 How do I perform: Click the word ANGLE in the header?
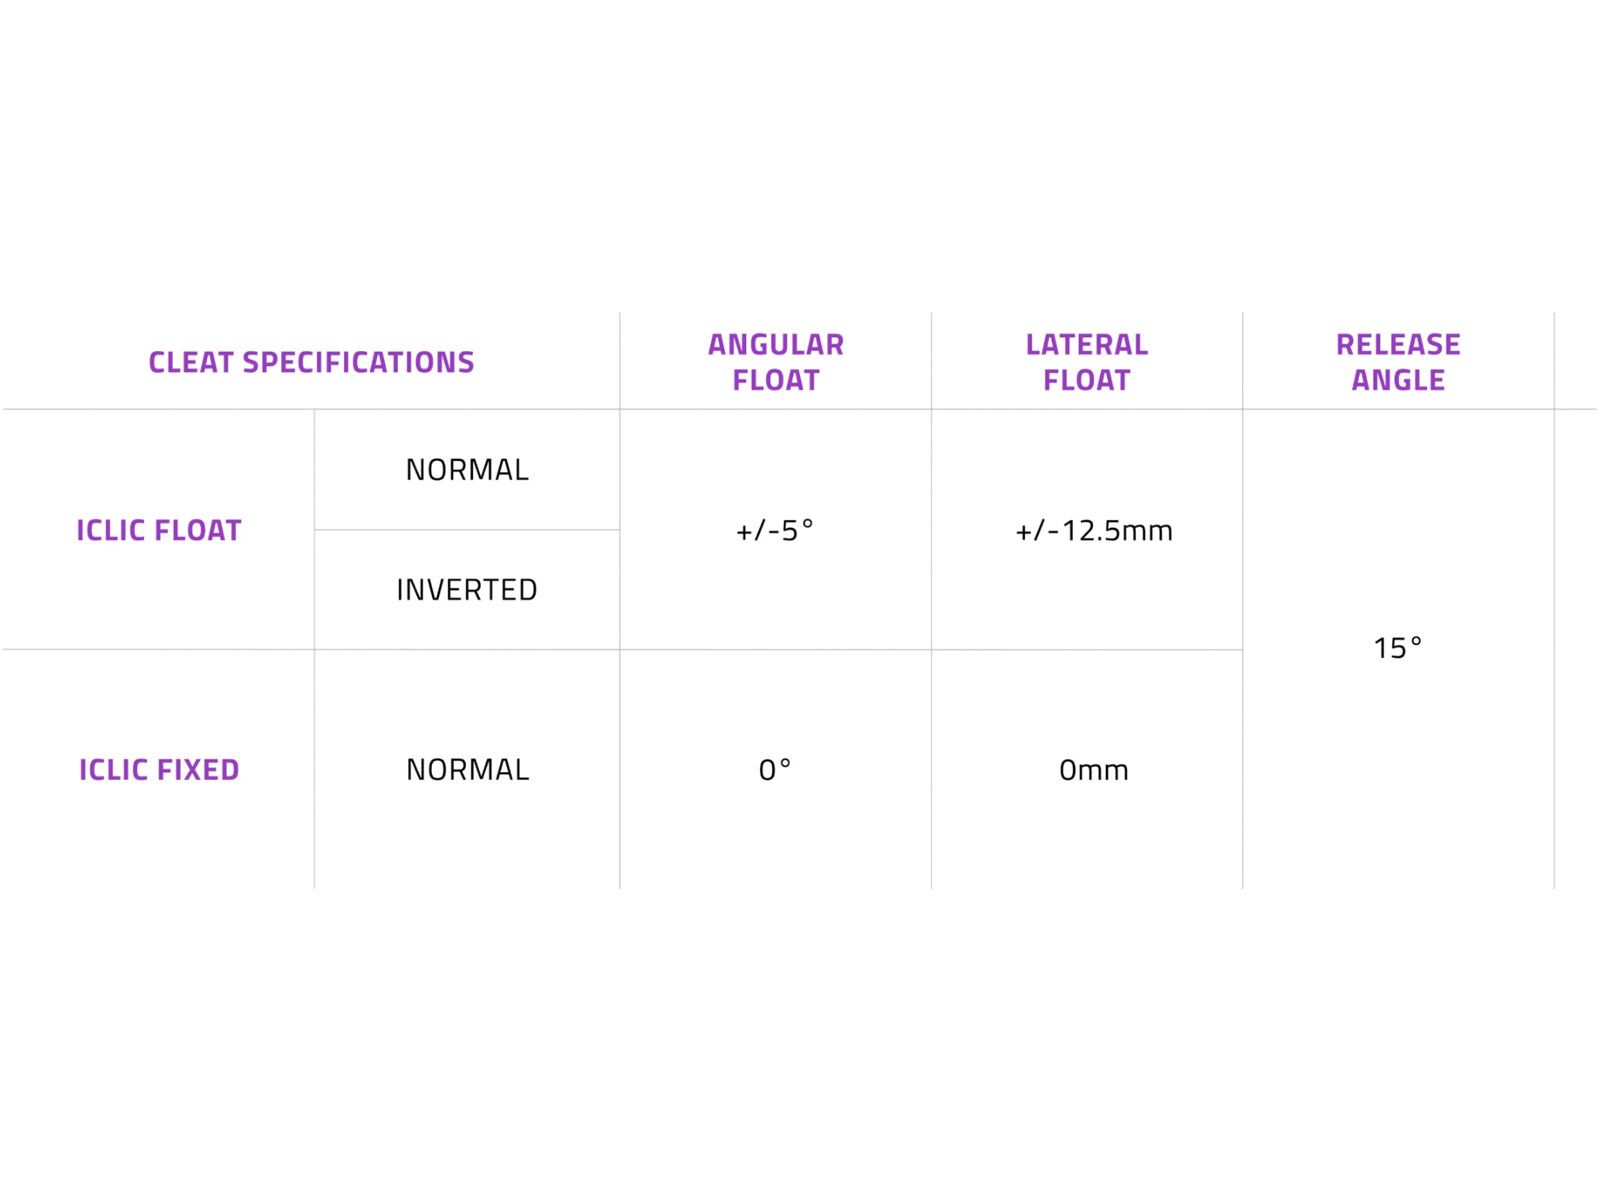[x=1398, y=381]
